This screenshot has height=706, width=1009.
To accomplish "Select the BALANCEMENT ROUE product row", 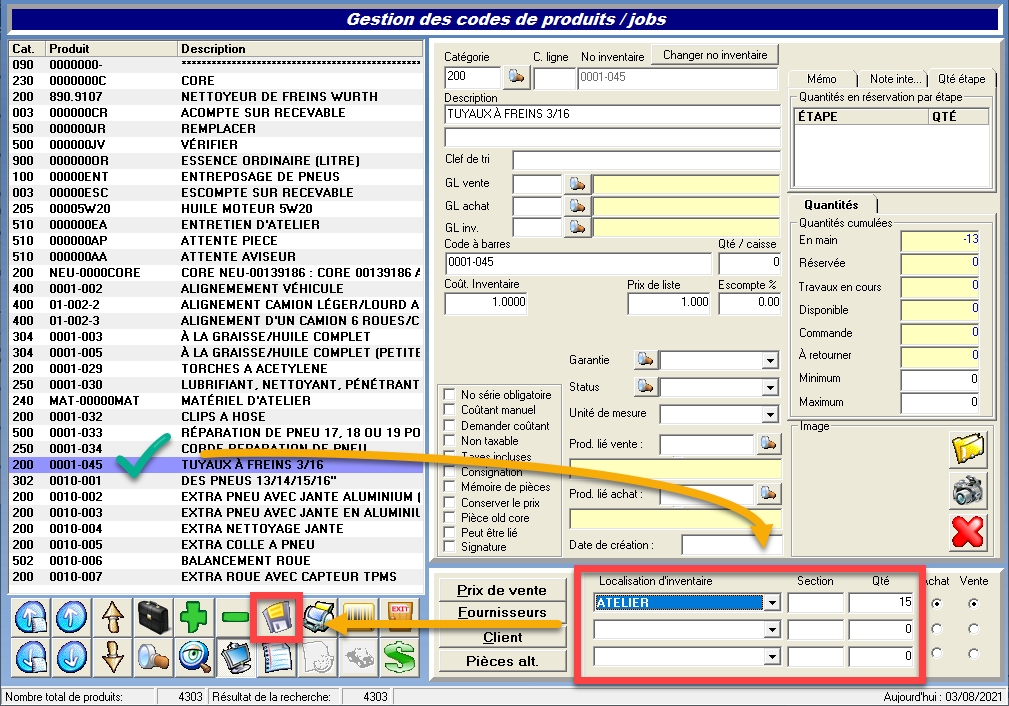I will tap(216, 561).
